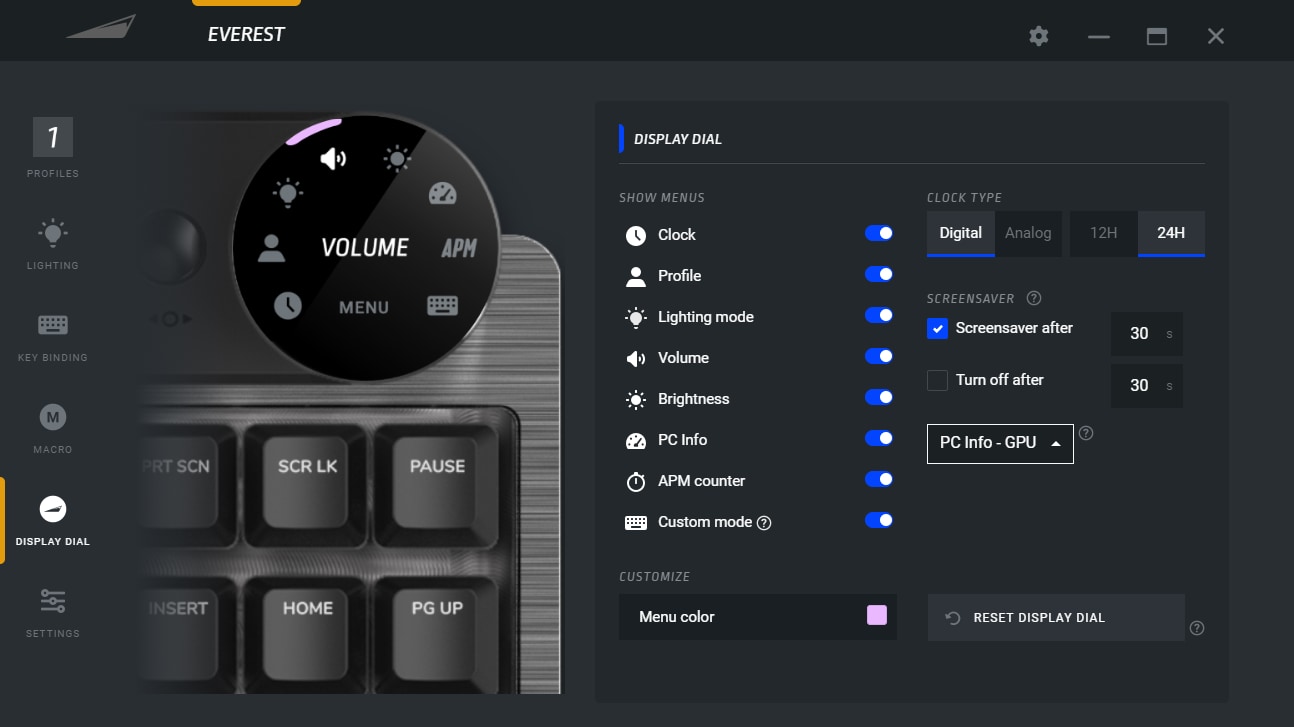The image size is (1294, 727).
Task: Open the Lighting section in sidebar
Action: (52, 243)
